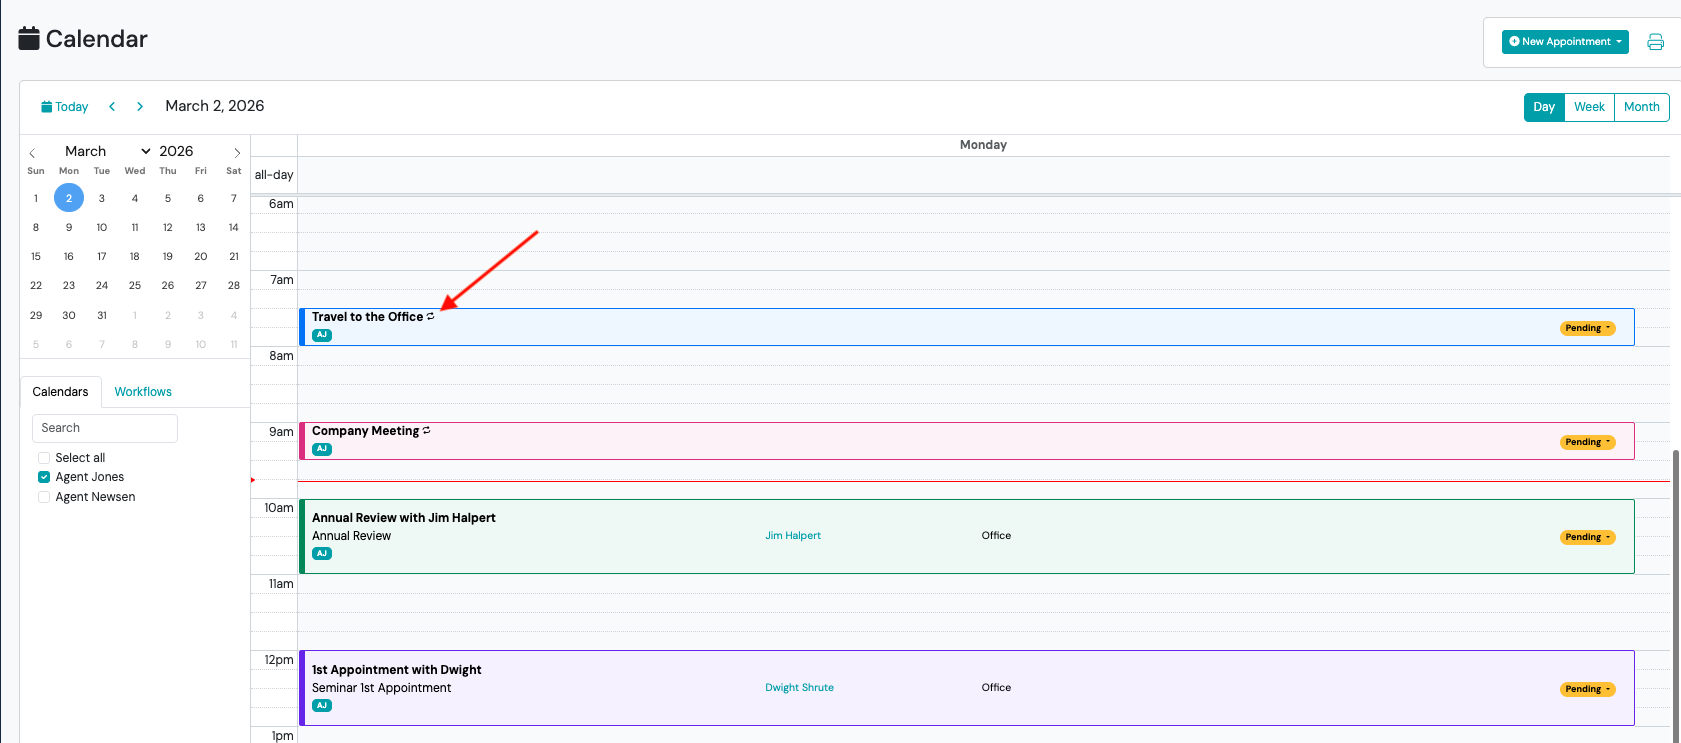Click the vertical scrollbar of the schedule

coord(1676,595)
